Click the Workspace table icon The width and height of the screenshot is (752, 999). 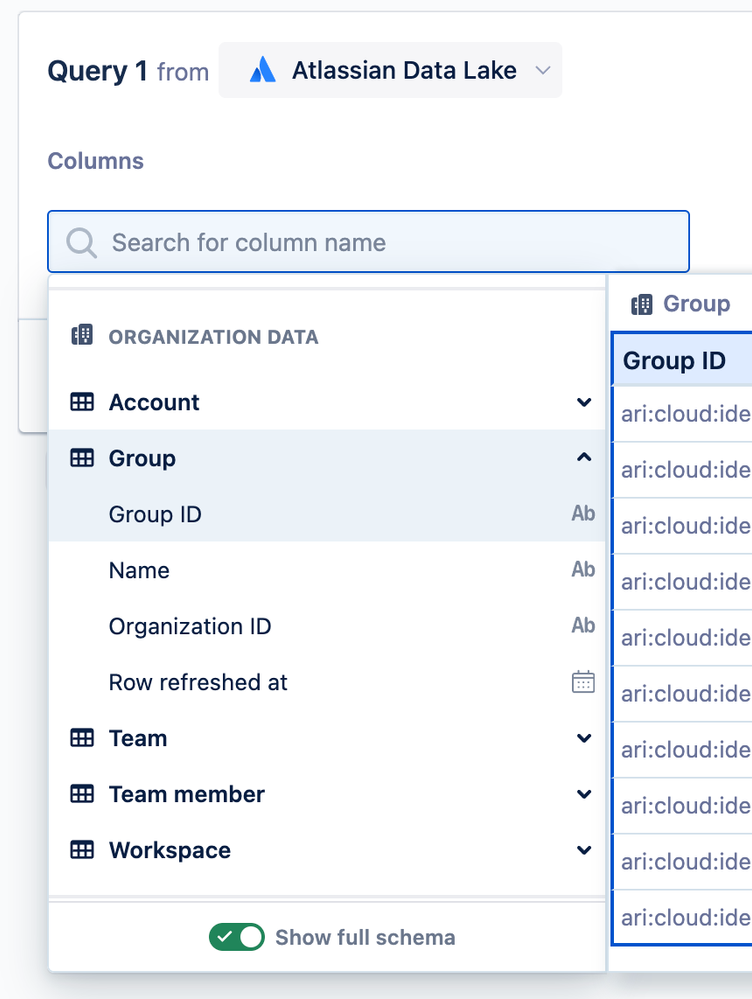click(x=82, y=850)
